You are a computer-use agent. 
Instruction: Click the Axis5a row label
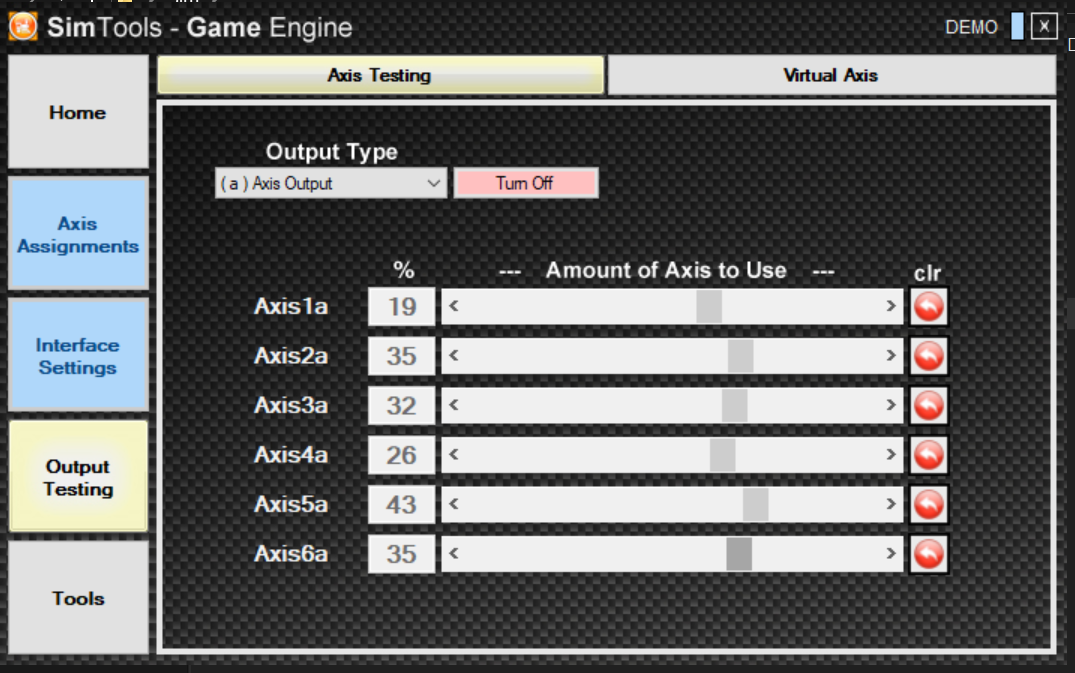(x=291, y=504)
